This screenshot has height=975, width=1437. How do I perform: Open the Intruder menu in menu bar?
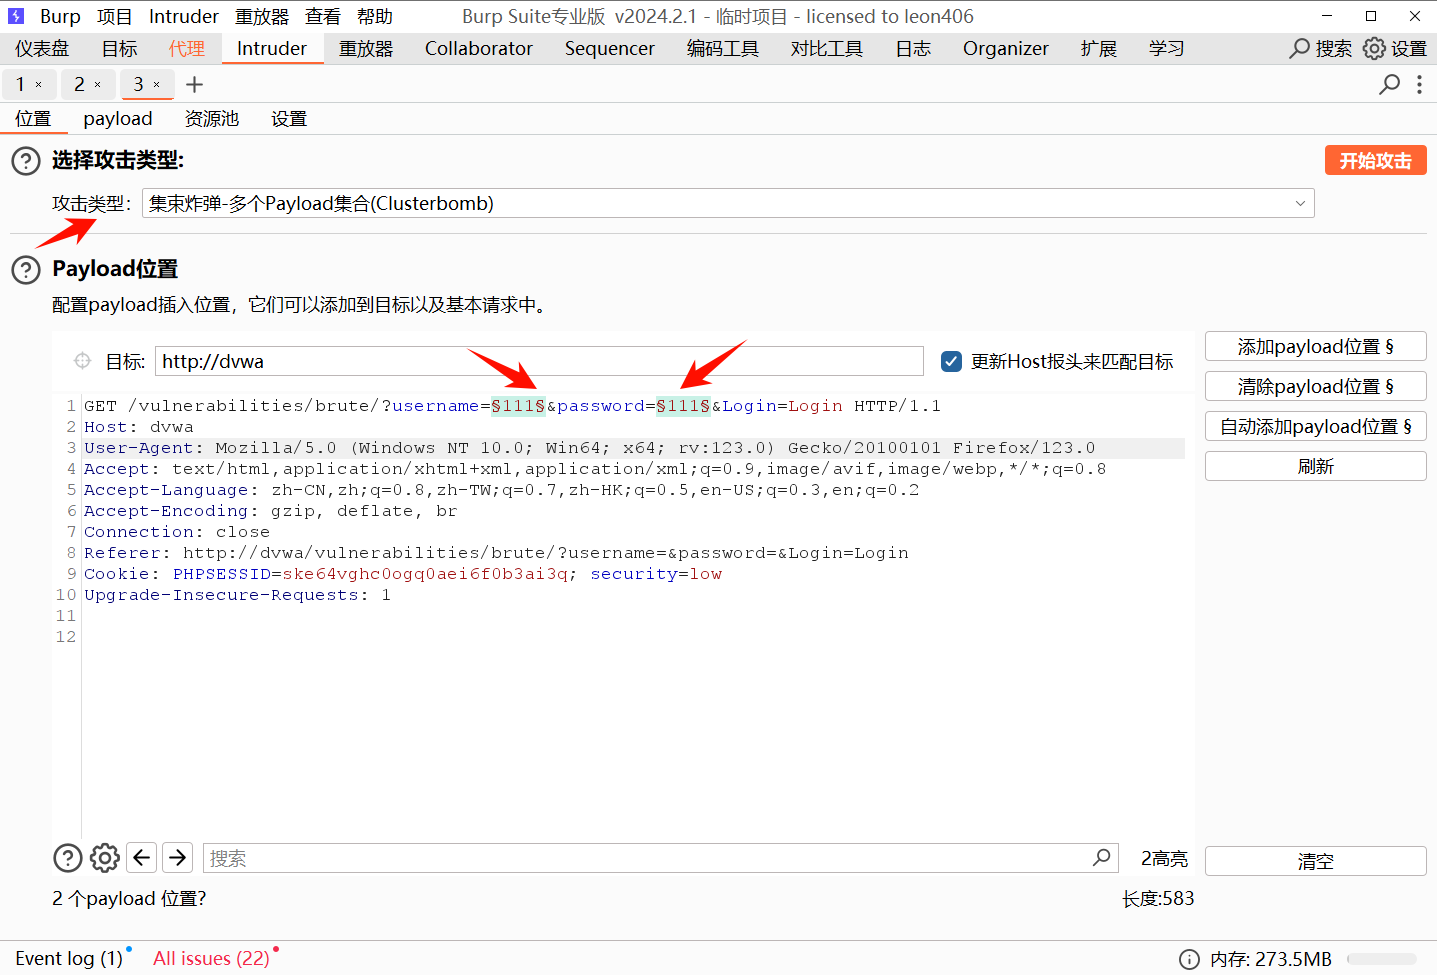(184, 16)
